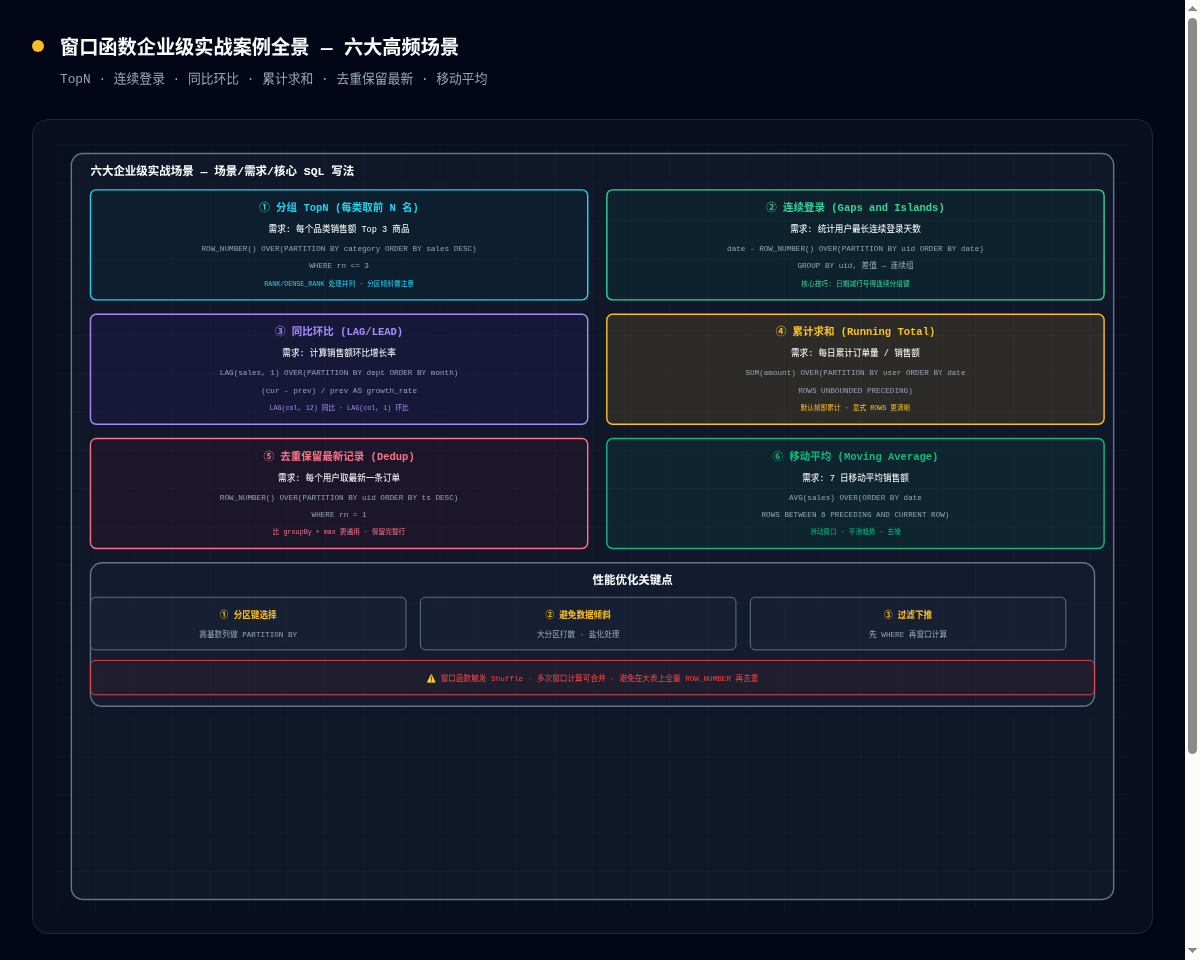Click text 需求: 统计用户最长连续登录天数

click(855, 229)
